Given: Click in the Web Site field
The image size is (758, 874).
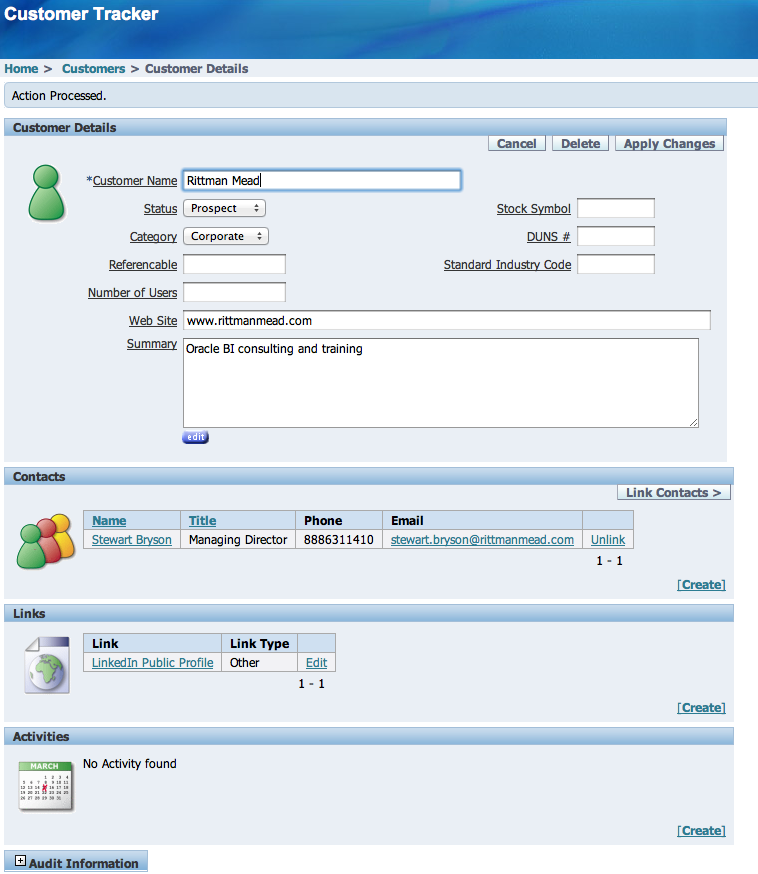Looking at the screenshot, I should [x=447, y=321].
